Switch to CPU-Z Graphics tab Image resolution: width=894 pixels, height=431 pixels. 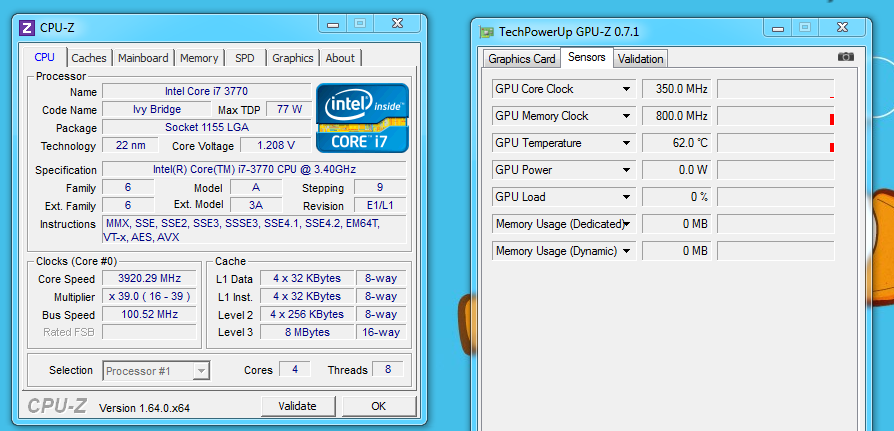292,58
